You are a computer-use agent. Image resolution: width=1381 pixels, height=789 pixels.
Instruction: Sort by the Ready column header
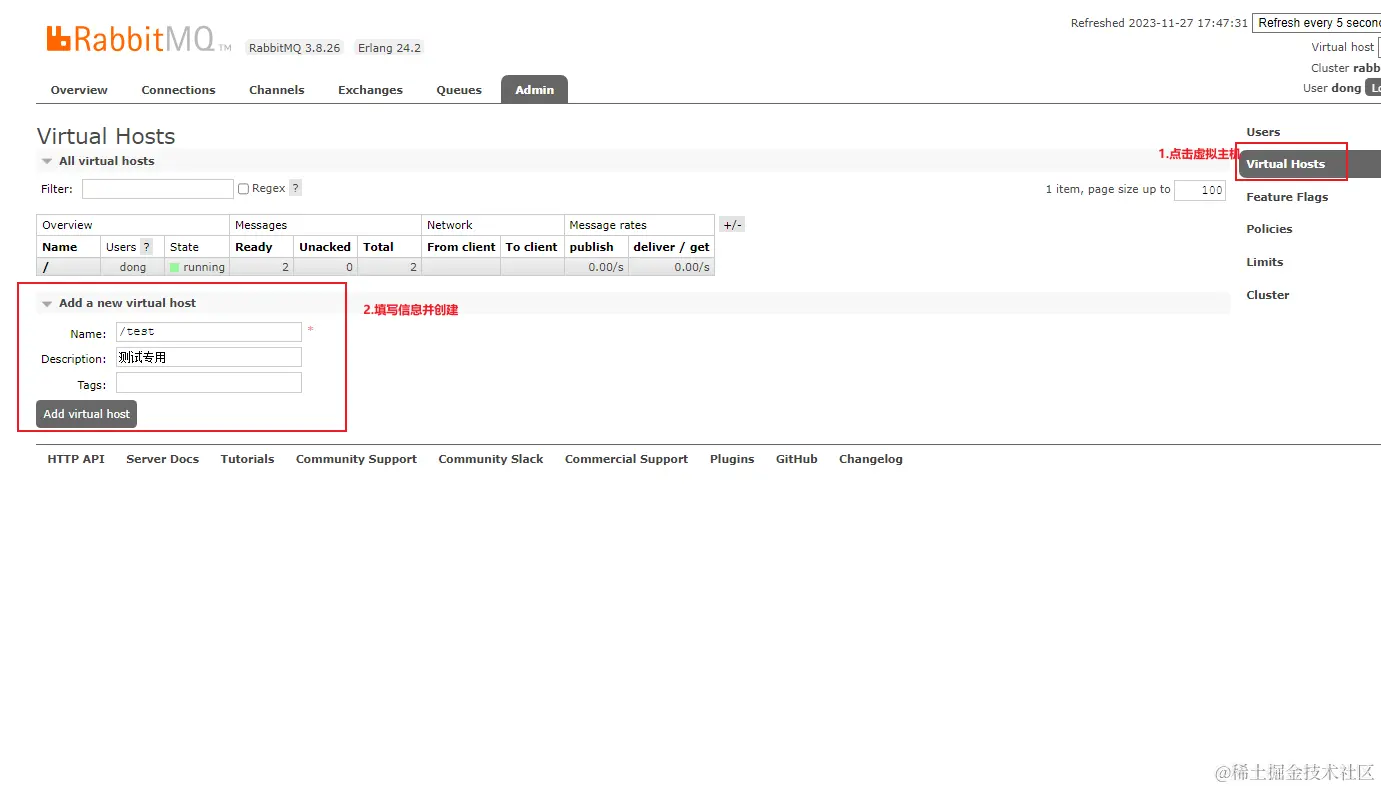[254, 247]
